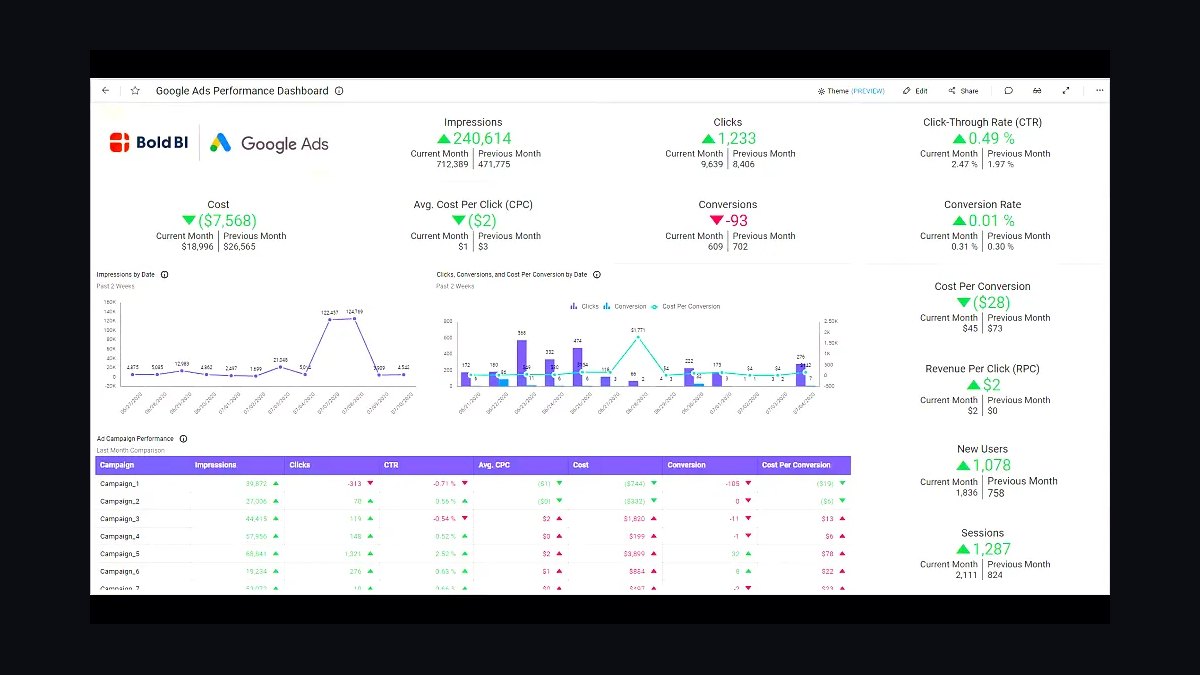The height and width of the screenshot is (675, 1200).
Task: Mark dashboard as favorite with star icon
Action: click(x=135, y=90)
